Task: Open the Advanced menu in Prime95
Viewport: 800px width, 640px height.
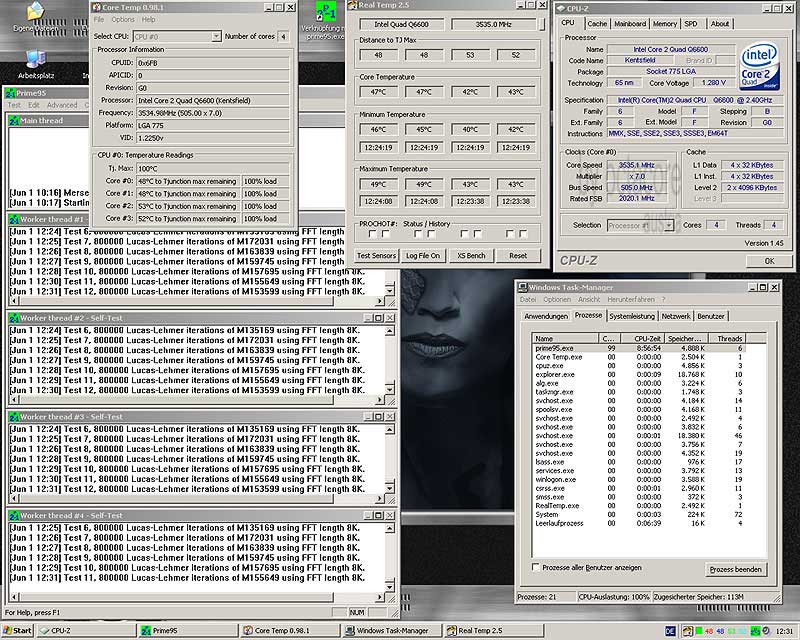Action: click(x=62, y=105)
